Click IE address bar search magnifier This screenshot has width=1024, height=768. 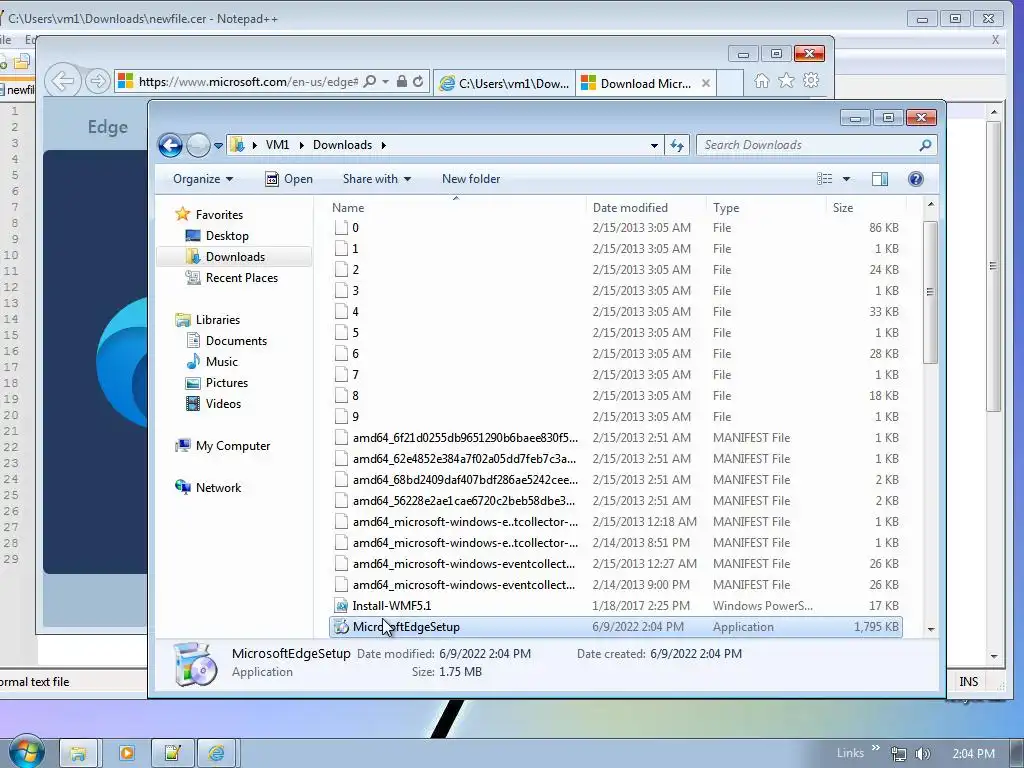370,81
